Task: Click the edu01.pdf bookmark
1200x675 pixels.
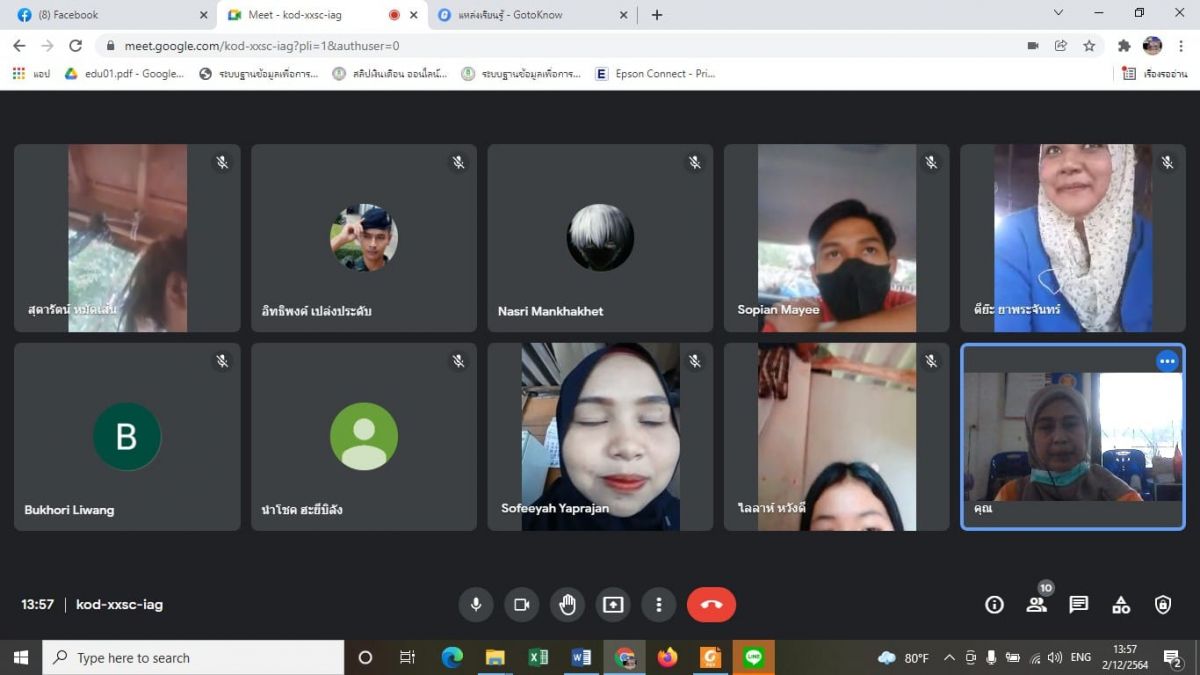Action: point(125,73)
